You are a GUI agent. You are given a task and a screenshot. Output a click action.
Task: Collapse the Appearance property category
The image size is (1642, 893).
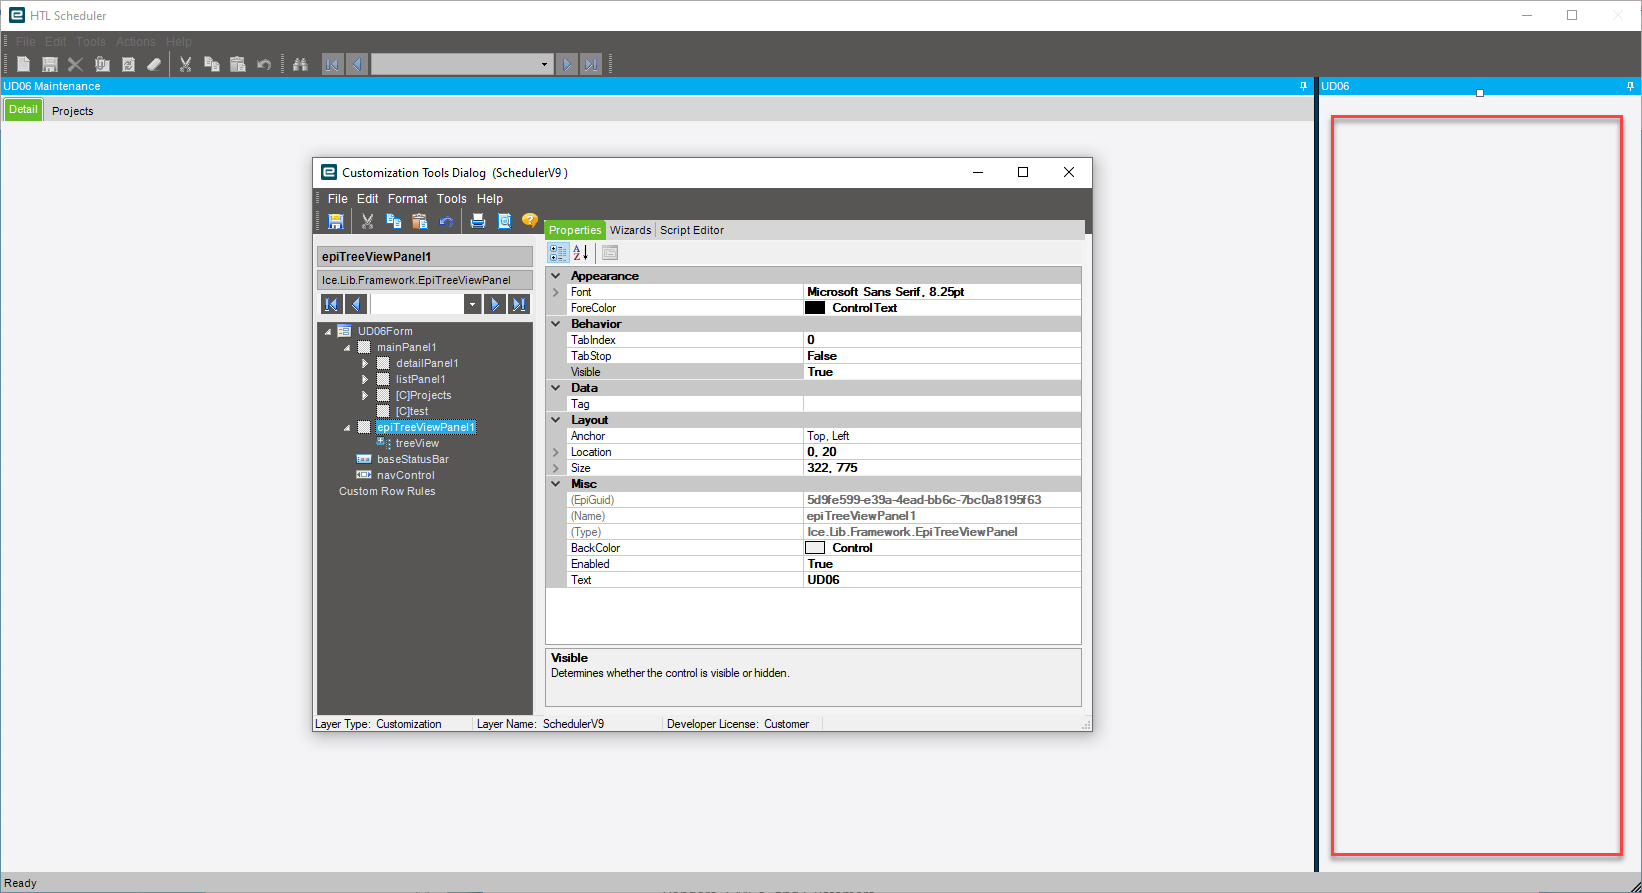point(556,276)
